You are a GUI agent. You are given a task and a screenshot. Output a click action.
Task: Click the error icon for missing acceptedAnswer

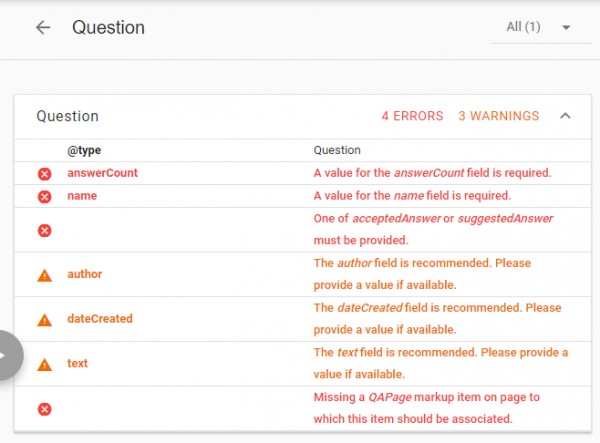pos(44,230)
